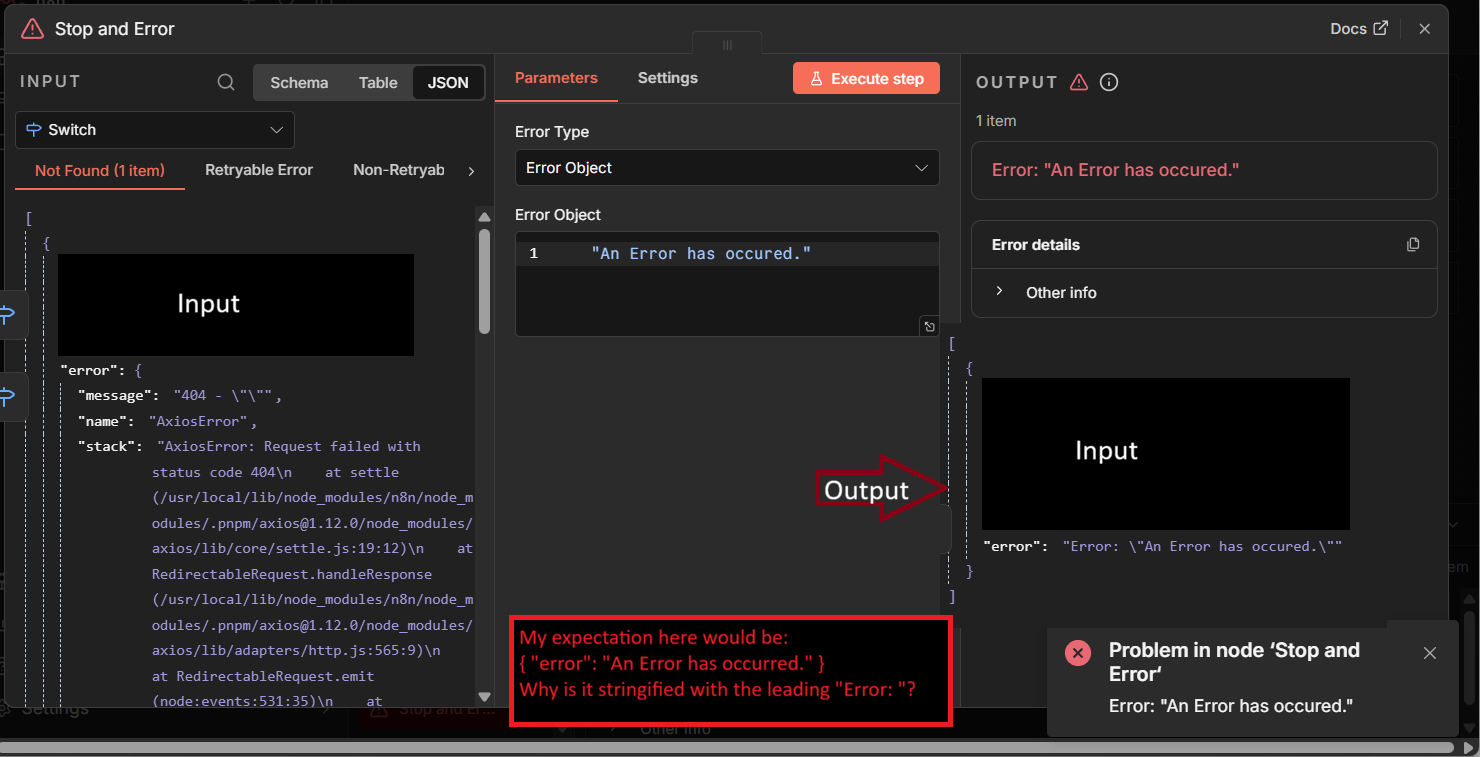The height and width of the screenshot is (757, 1480).
Task: Click inside the Error Object code editor
Action: point(727,290)
